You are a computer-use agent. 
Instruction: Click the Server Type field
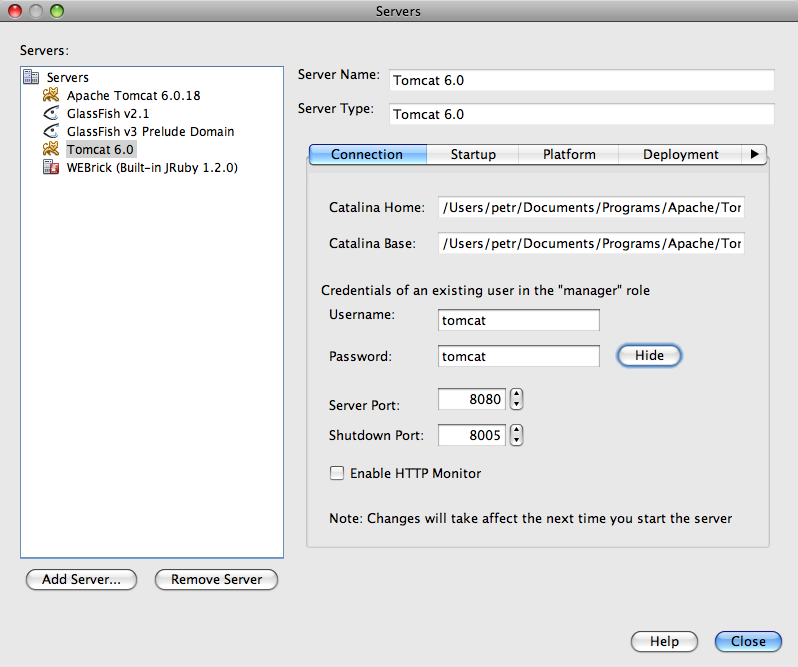582,114
